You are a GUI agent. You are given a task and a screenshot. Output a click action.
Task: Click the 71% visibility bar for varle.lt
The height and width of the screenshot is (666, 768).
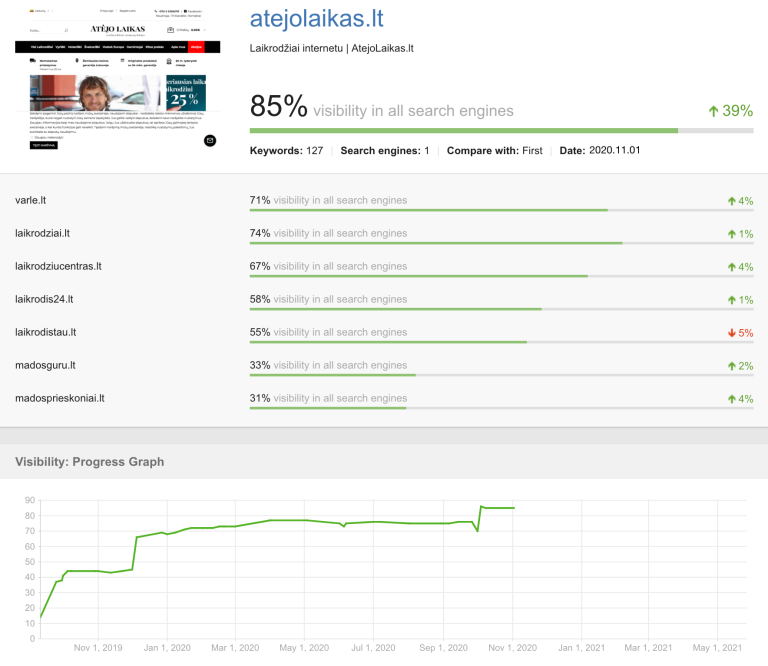[501, 210]
